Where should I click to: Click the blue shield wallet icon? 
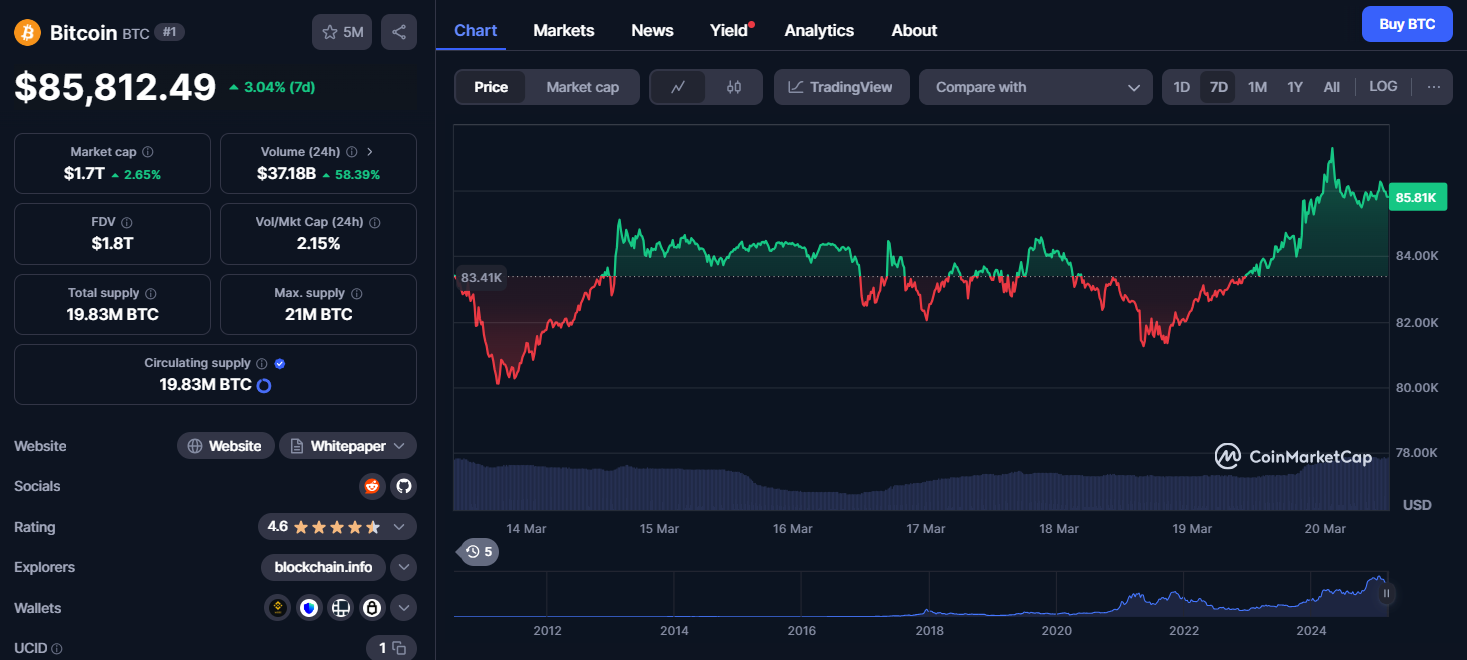pyautogui.click(x=309, y=607)
